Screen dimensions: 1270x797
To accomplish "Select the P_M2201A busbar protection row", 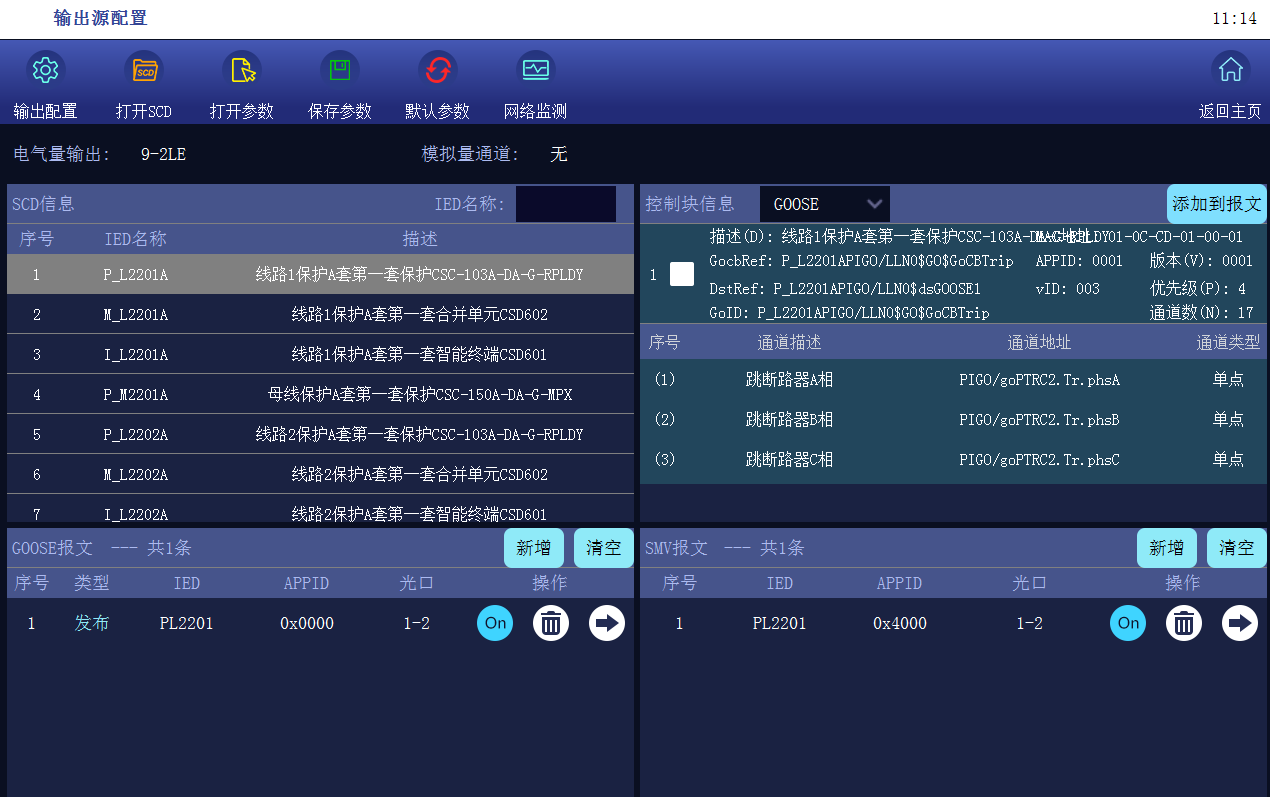I will [320, 395].
